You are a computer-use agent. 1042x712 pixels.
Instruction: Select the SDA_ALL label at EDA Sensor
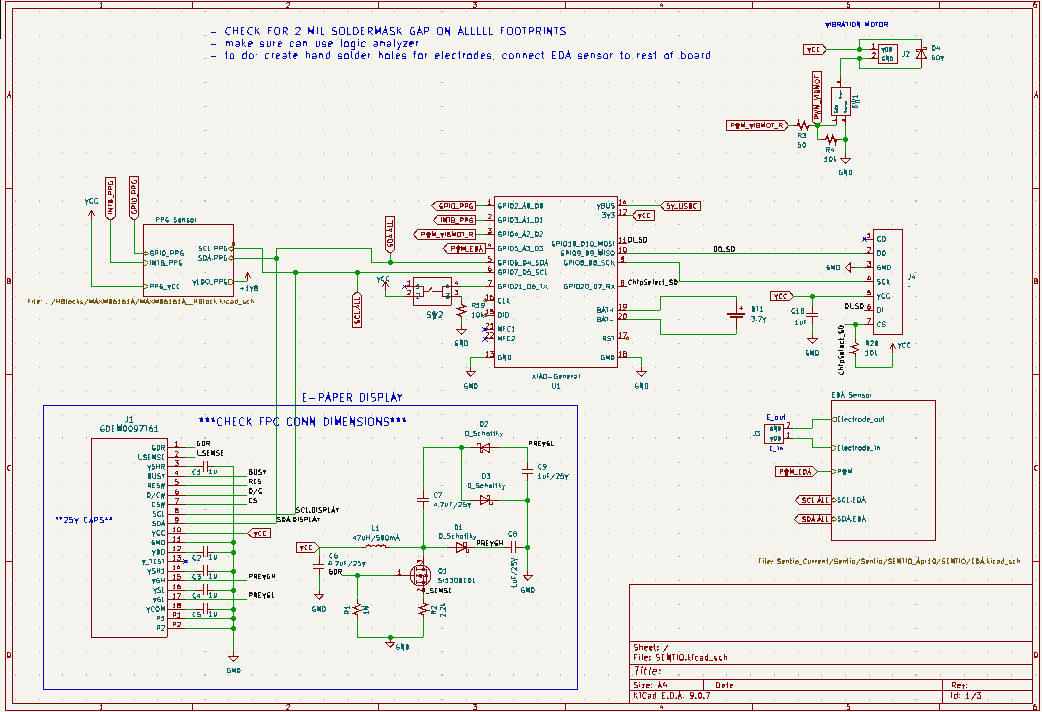[812, 519]
